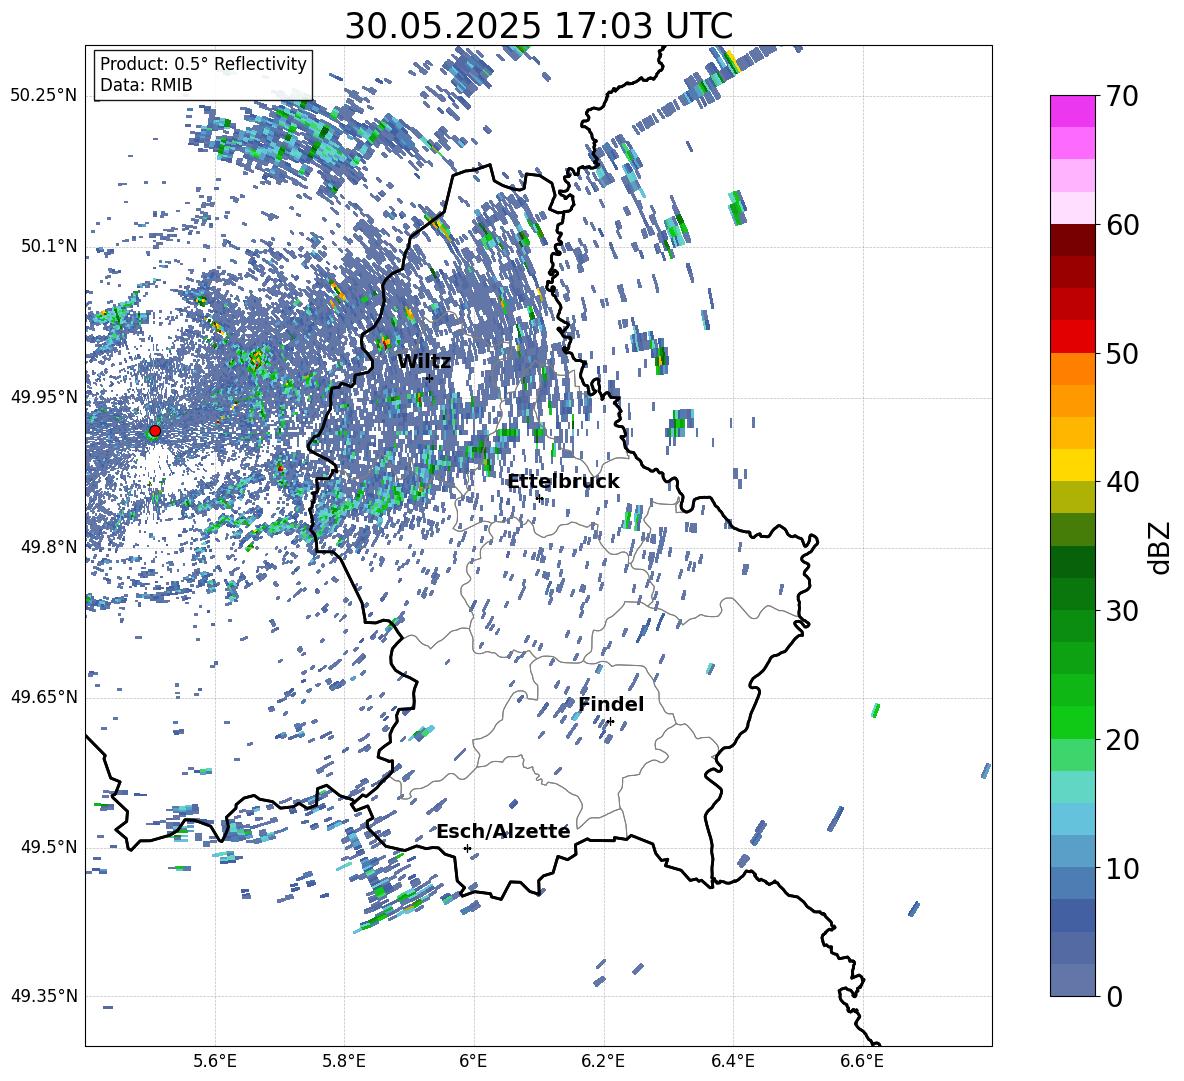Click the dark red colorbar swatch below 60
This screenshot has width=1184, height=1081.
click(1072, 240)
